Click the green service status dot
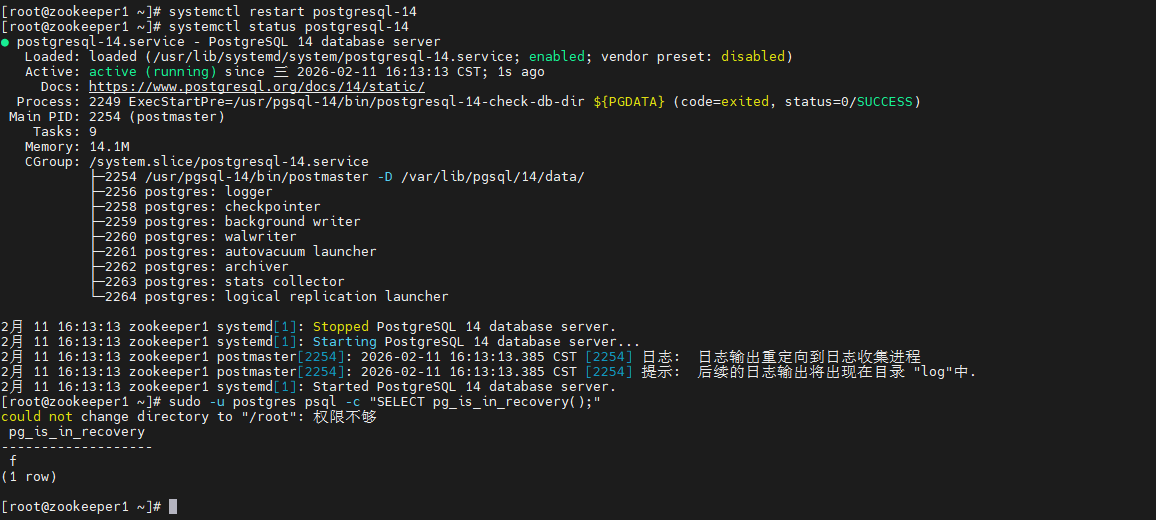 [6, 42]
